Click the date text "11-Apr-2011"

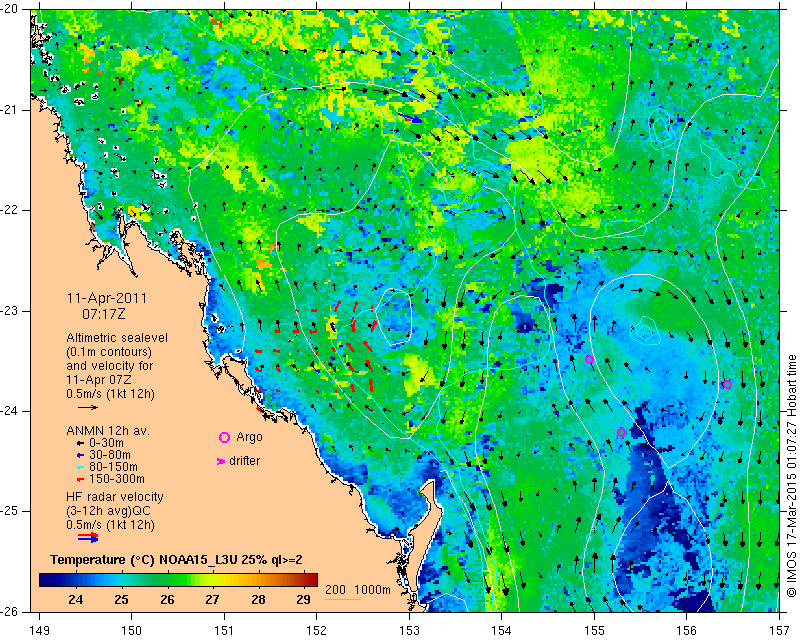(107, 298)
